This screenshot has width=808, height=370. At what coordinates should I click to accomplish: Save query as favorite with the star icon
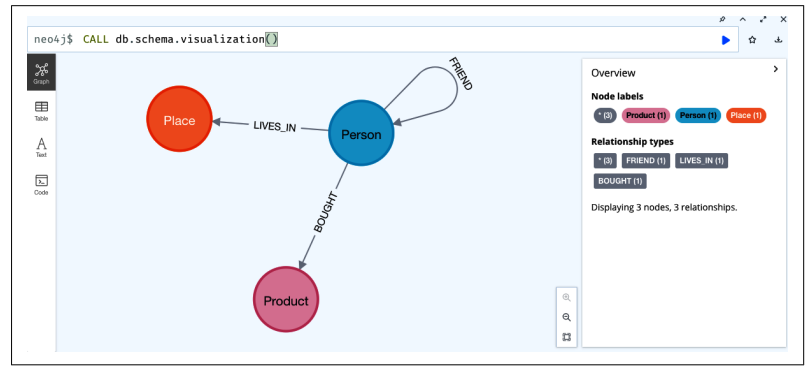tap(752, 40)
